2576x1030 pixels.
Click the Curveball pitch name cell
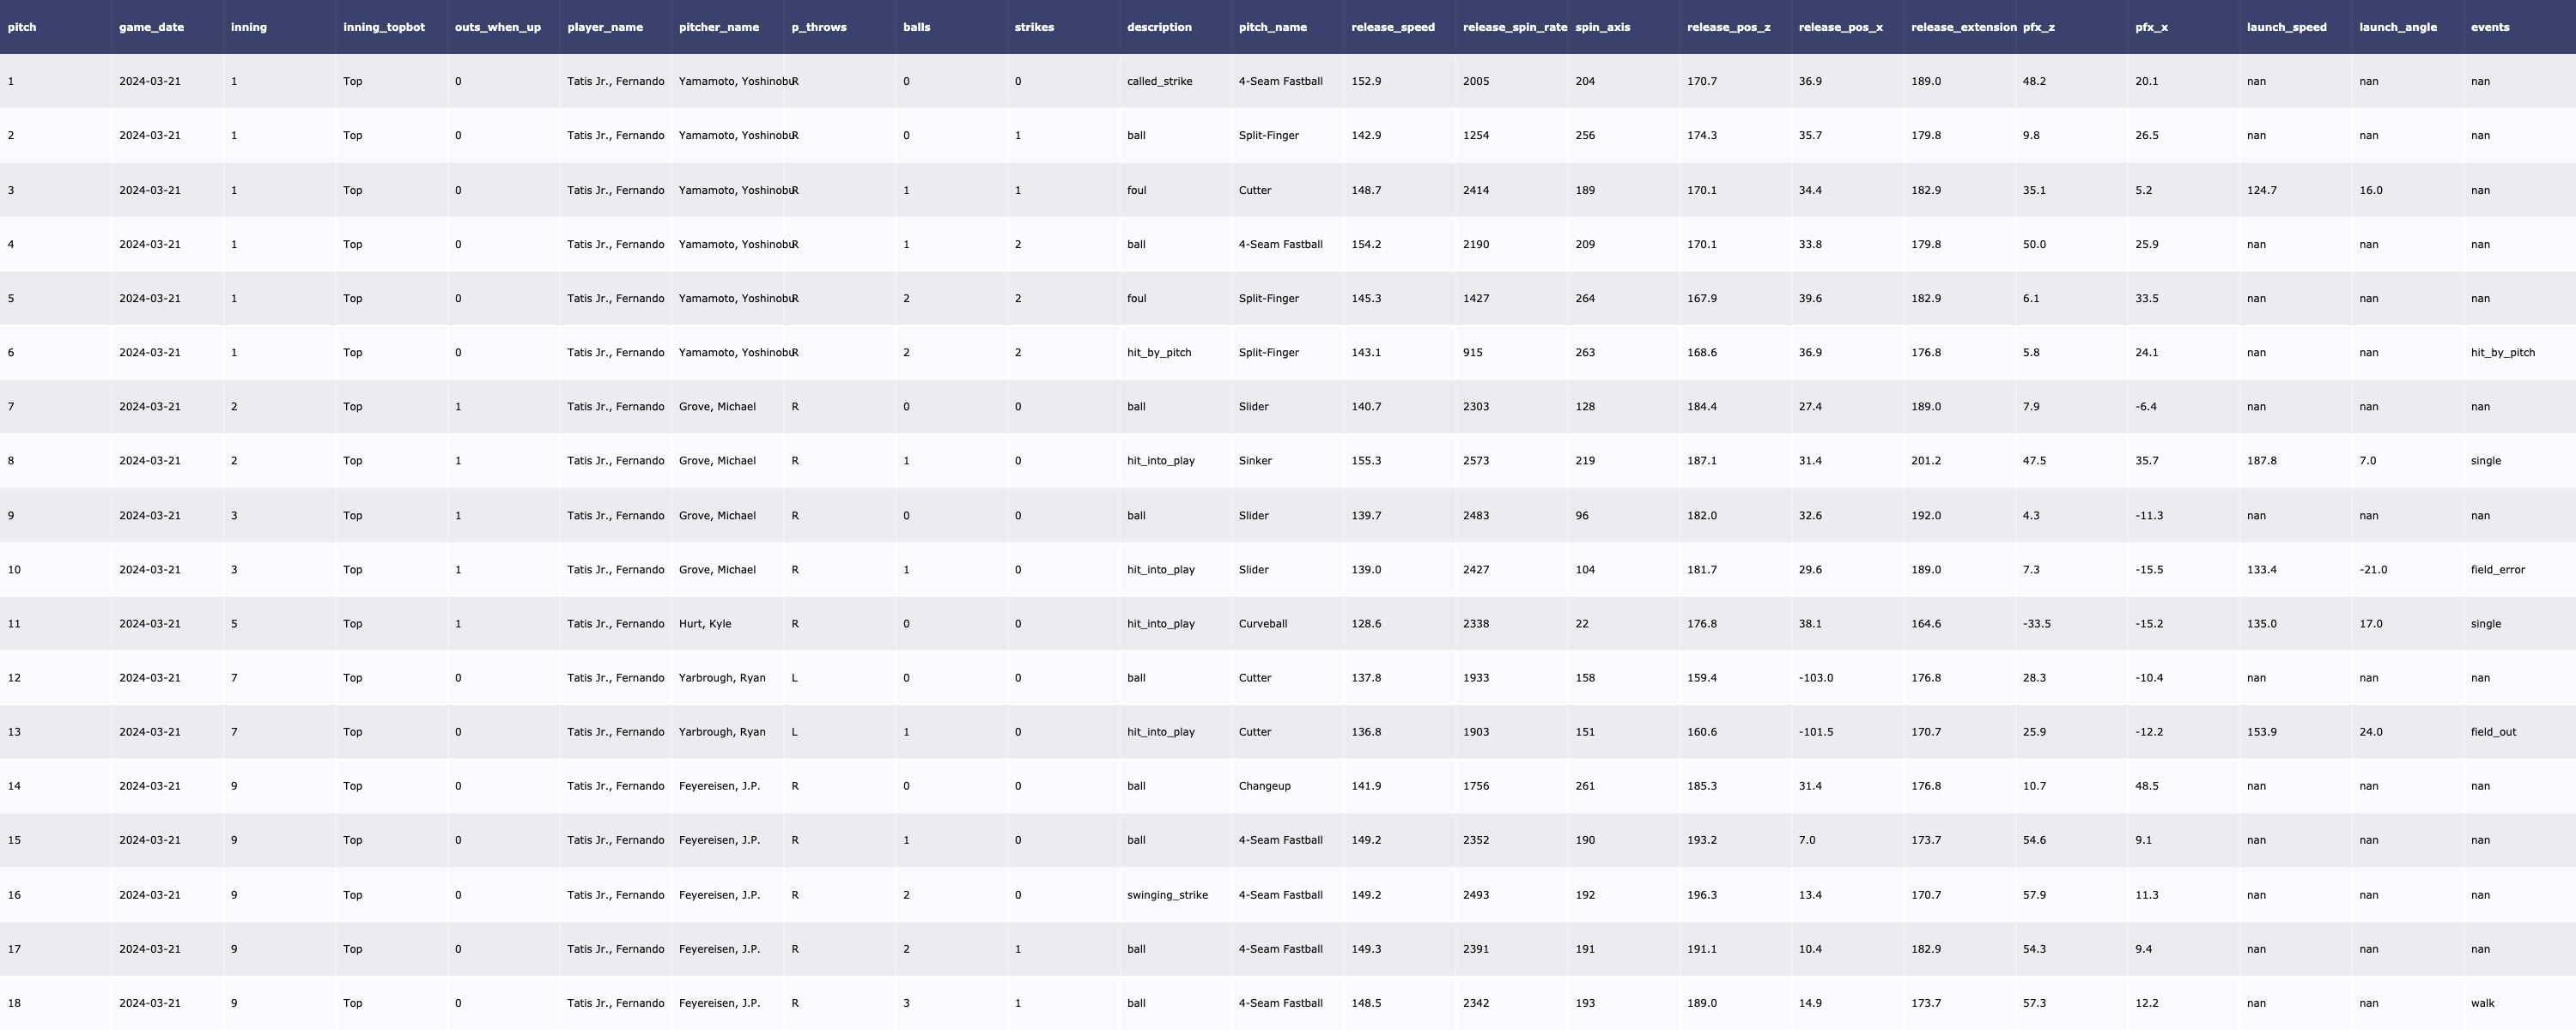click(1262, 624)
